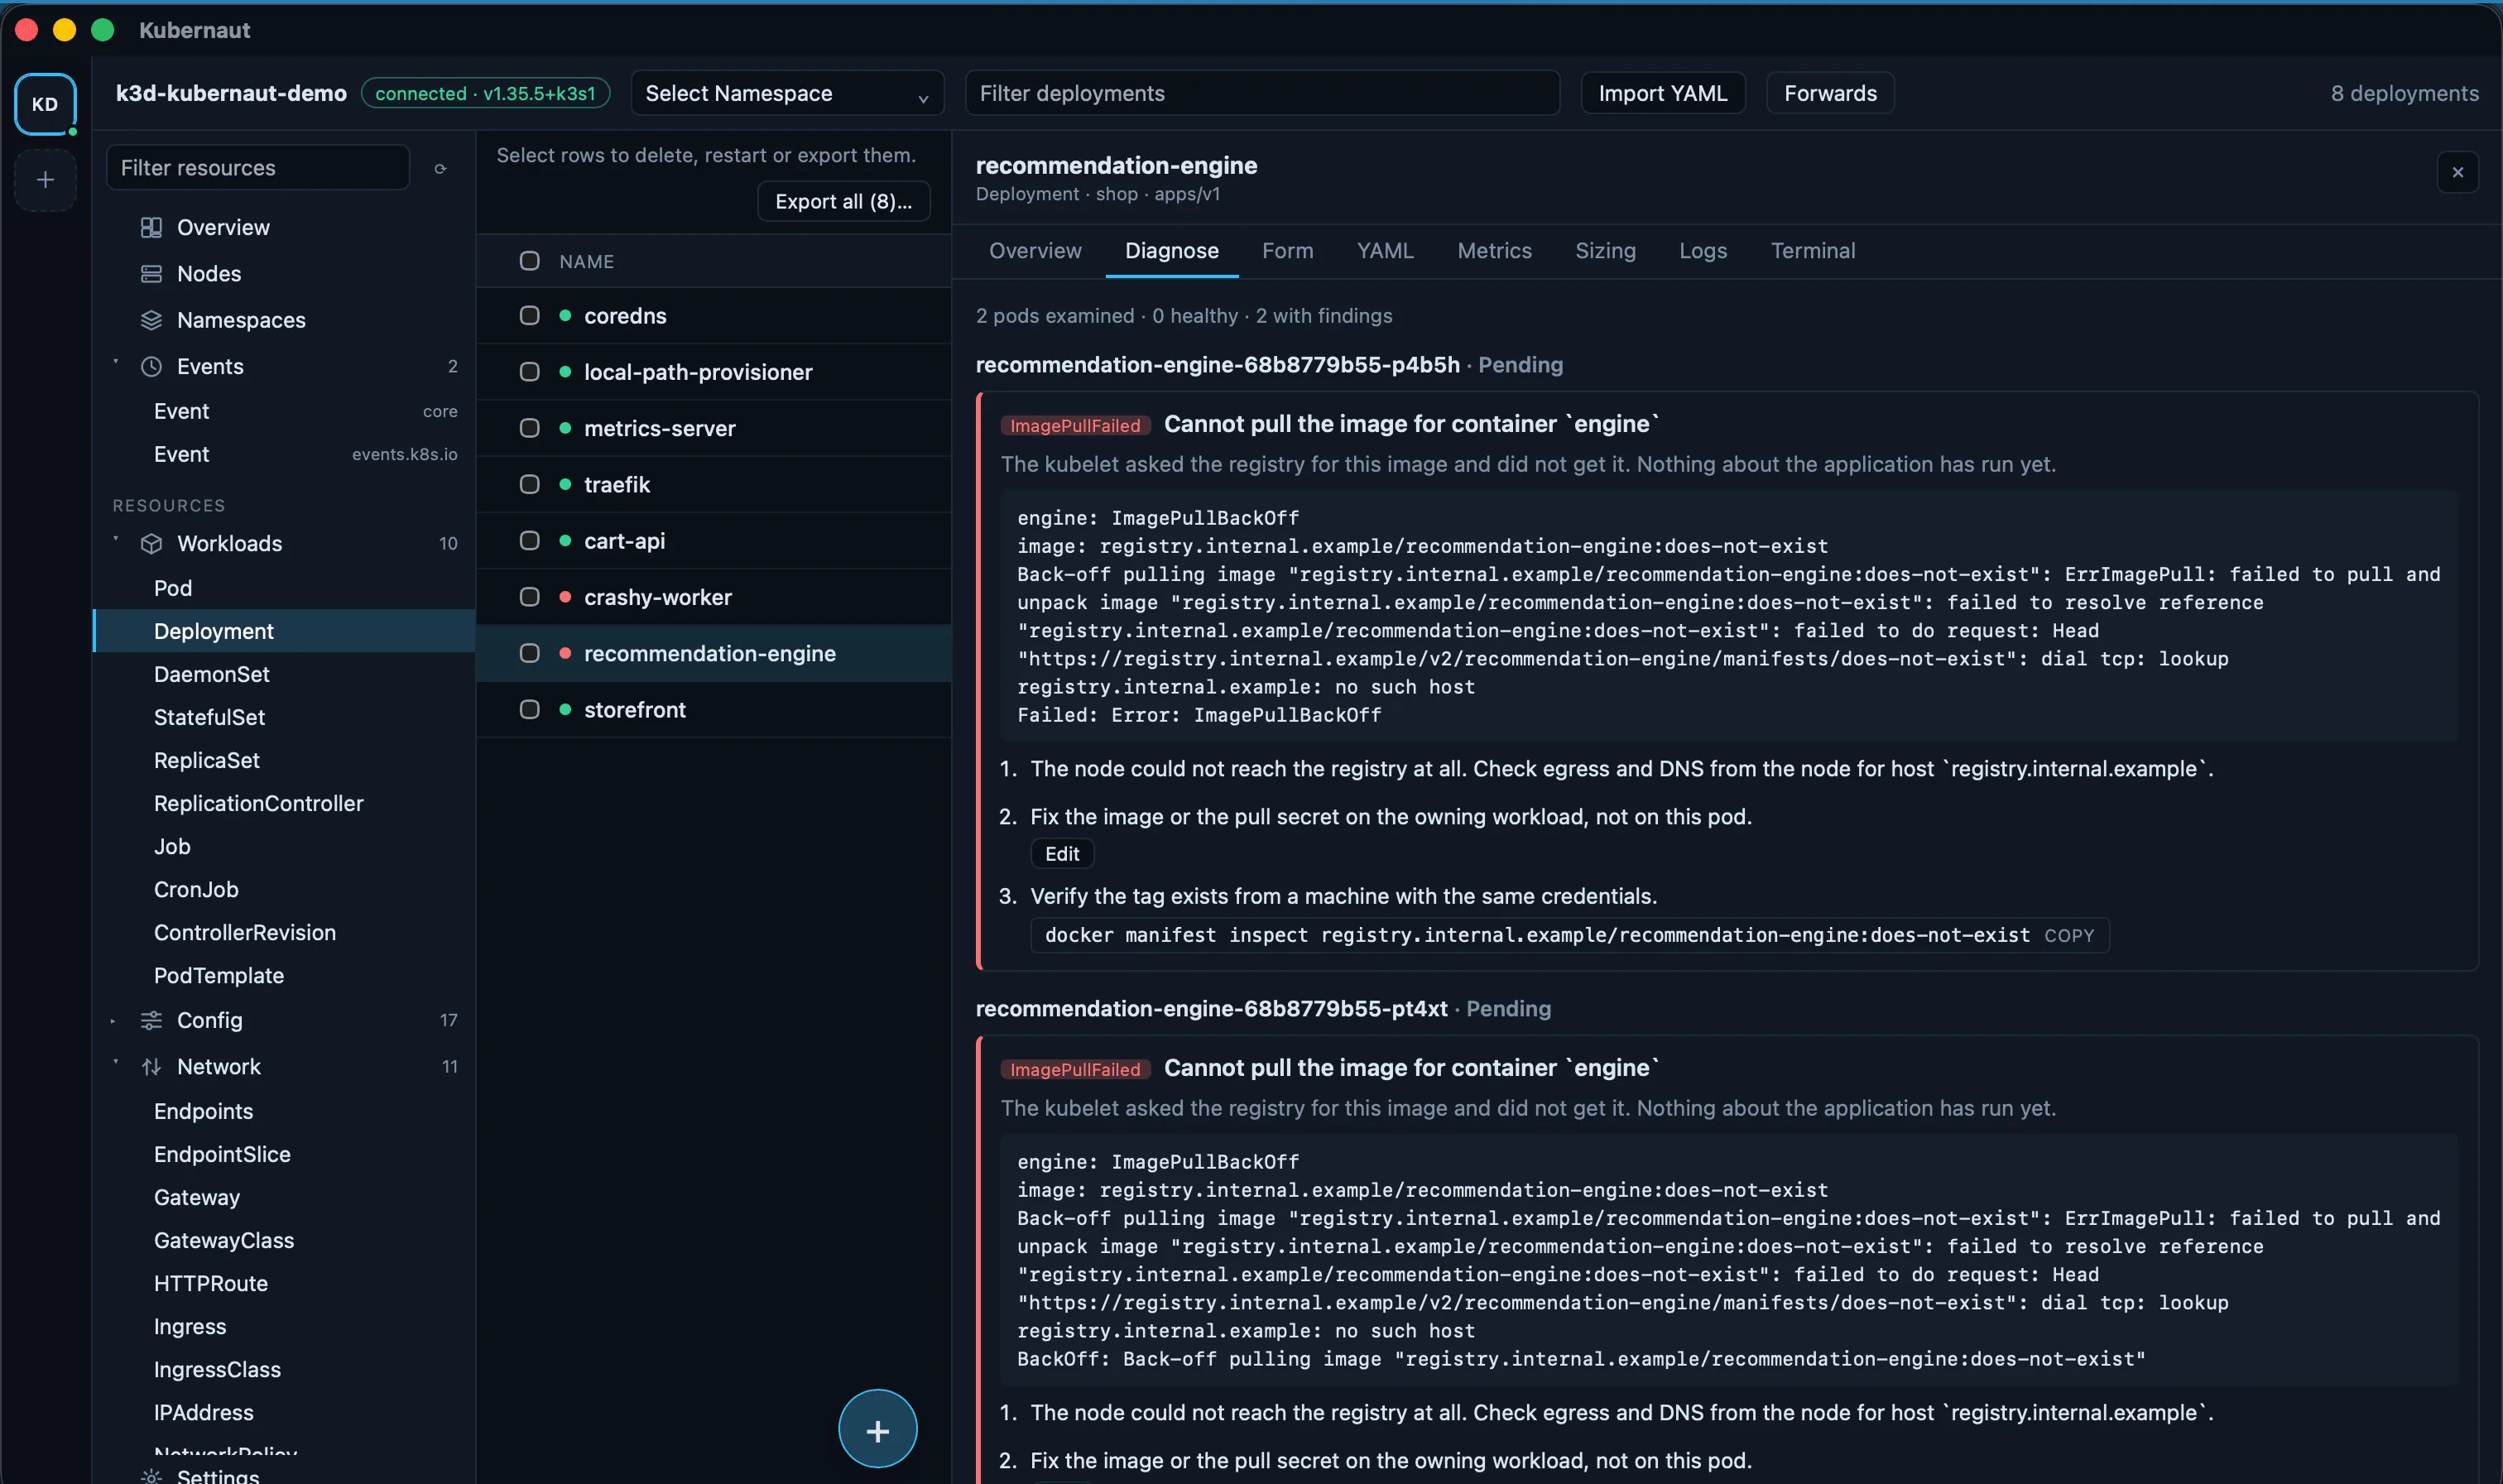Click the Forwards button
The height and width of the screenshot is (1484, 2503).
coord(1829,93)
